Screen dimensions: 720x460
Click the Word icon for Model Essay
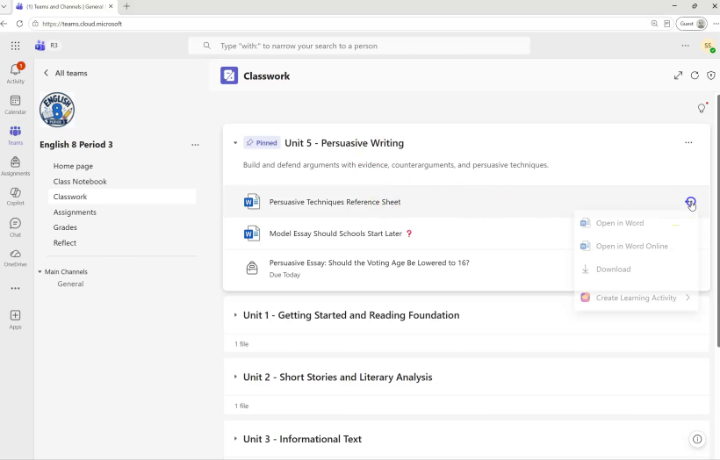point(252,234)
